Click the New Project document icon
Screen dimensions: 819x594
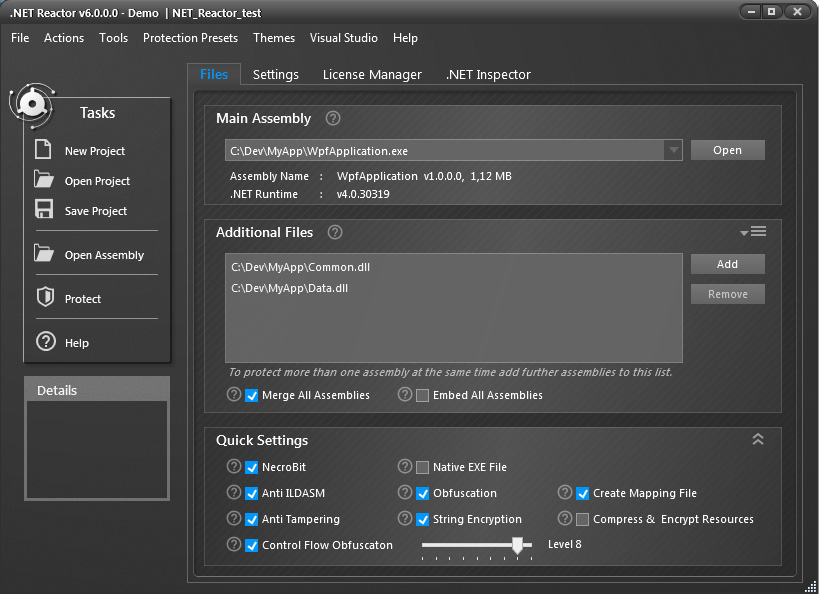[x=43, y=150]
